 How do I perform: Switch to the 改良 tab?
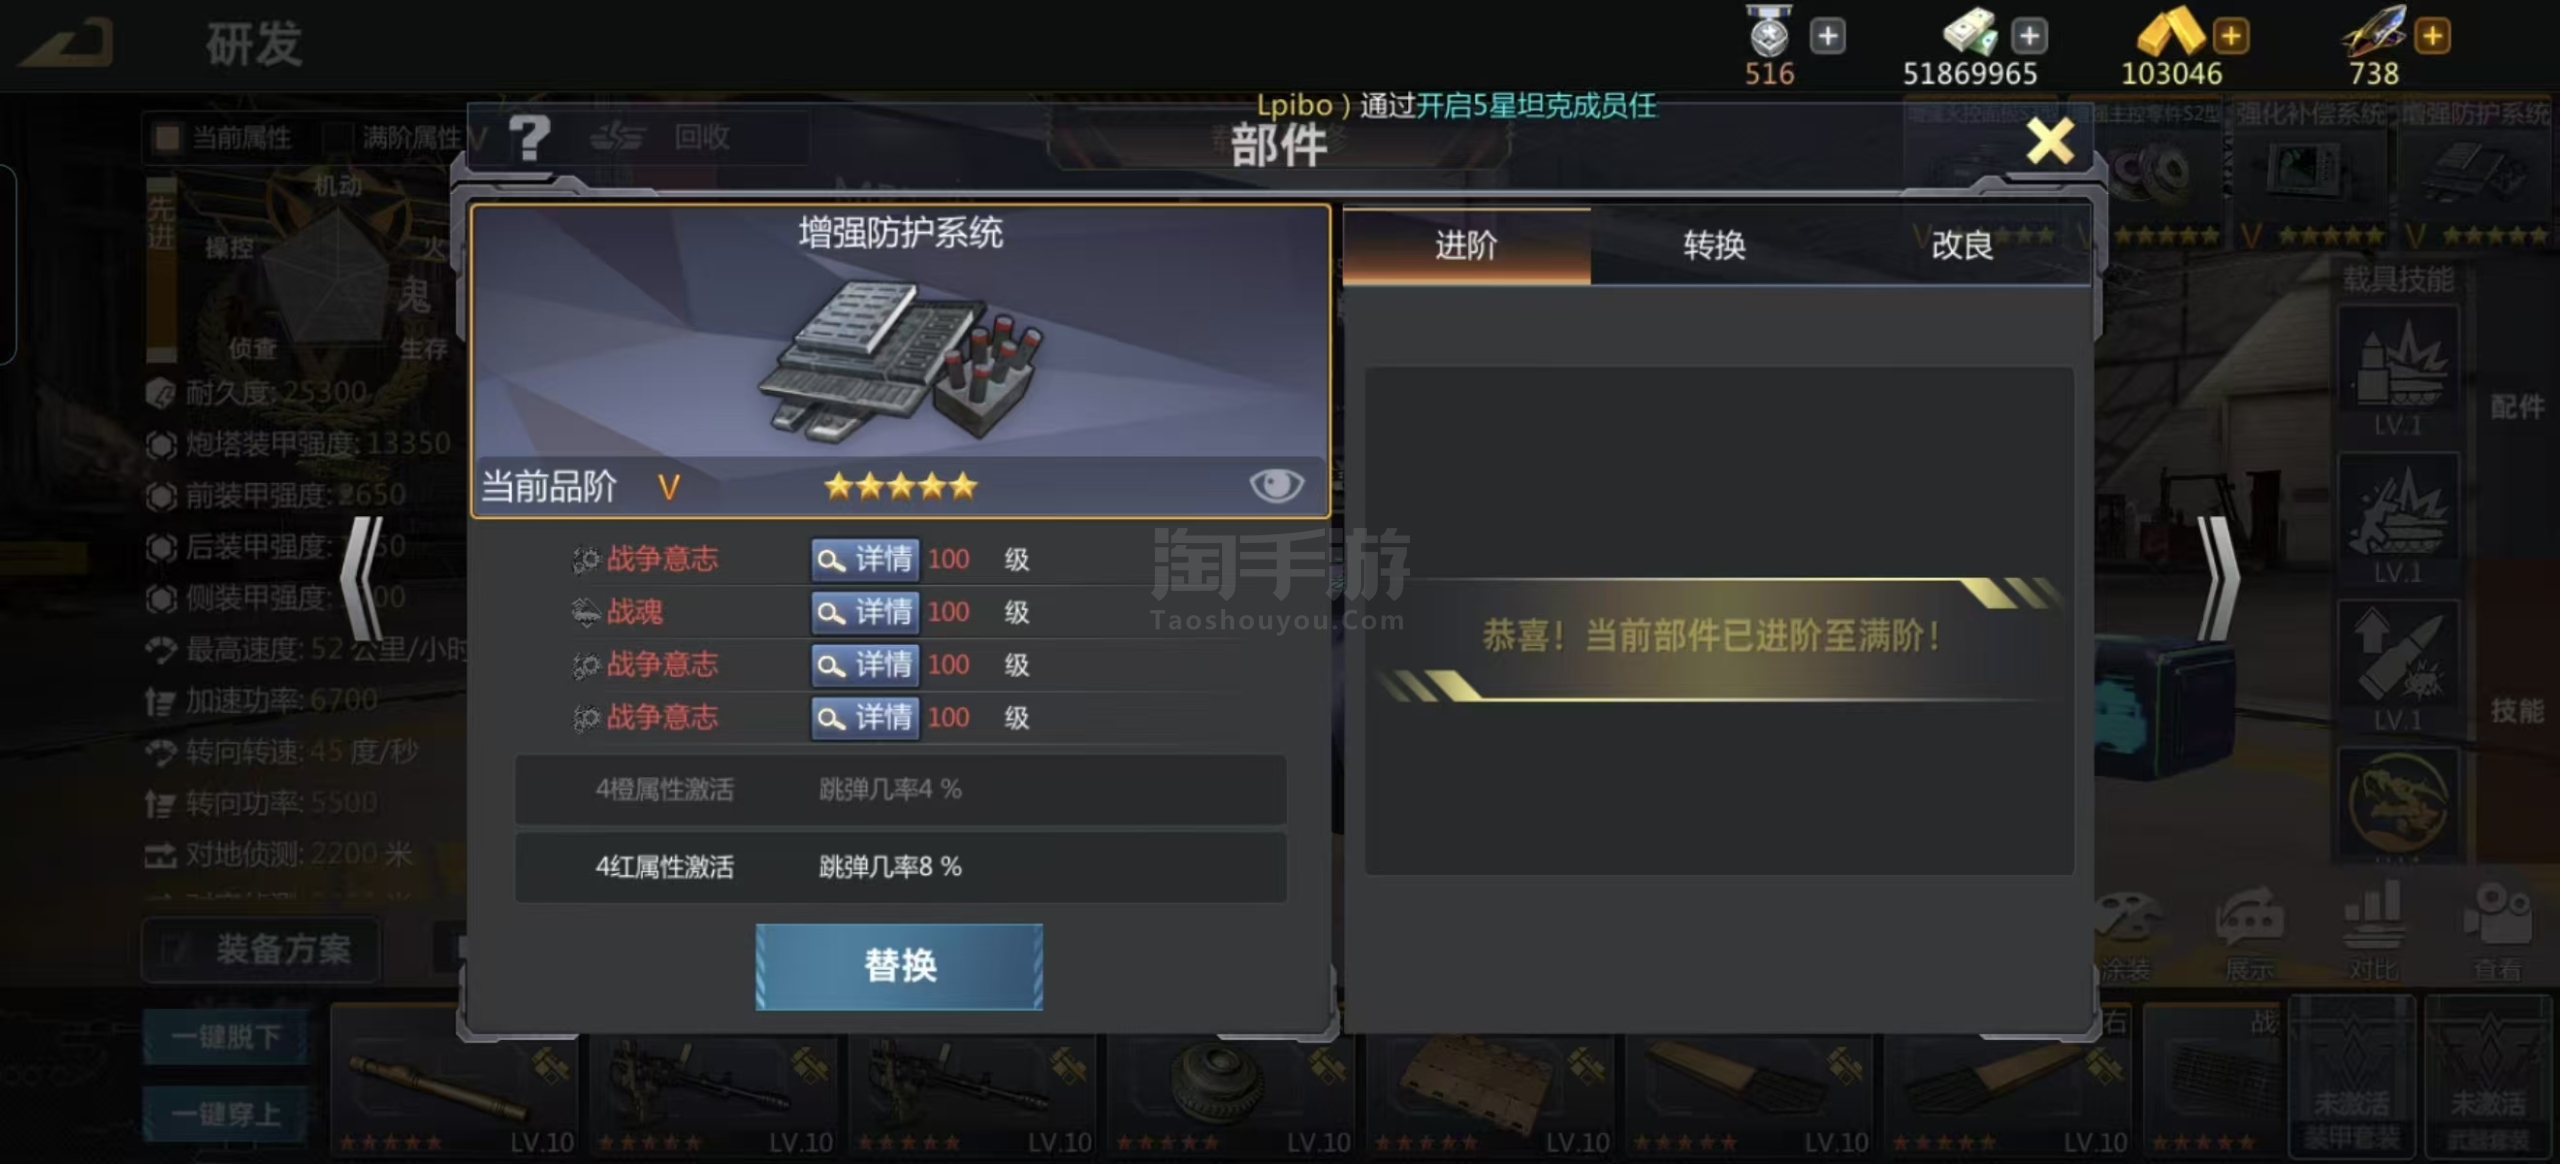[x=1962, y=245]
